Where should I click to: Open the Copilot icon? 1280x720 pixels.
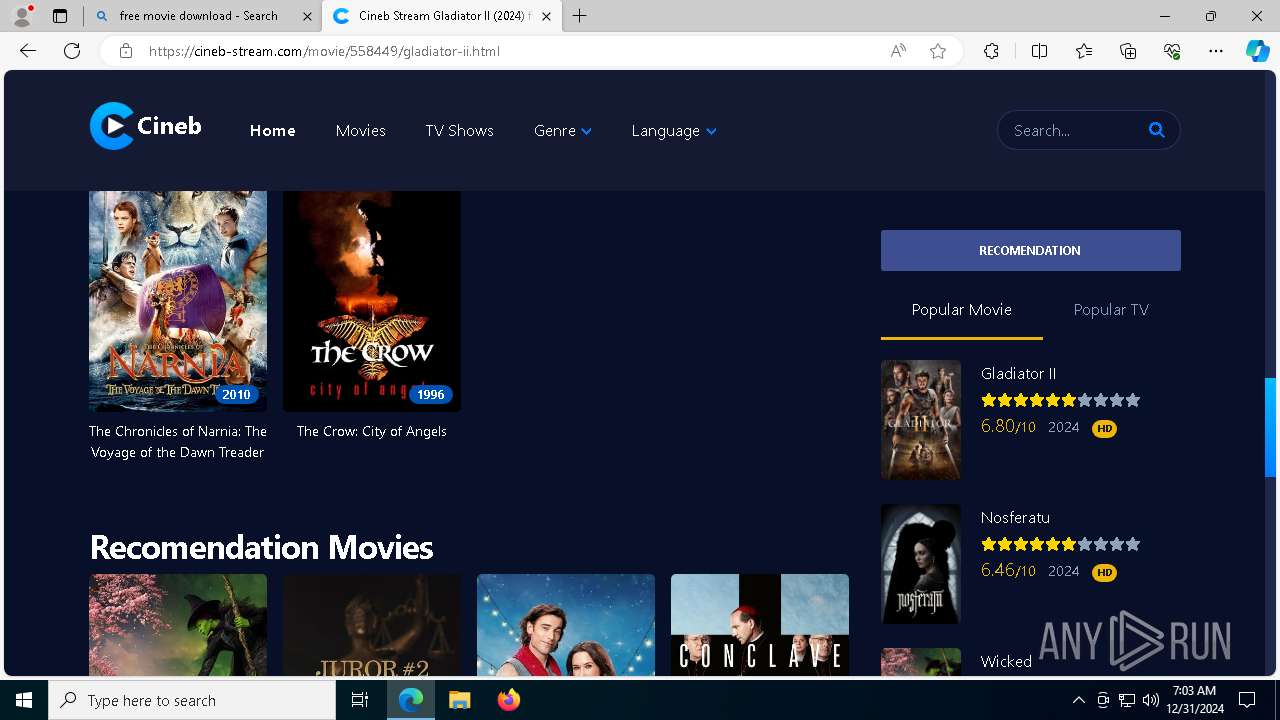[x=1258, y=51]
